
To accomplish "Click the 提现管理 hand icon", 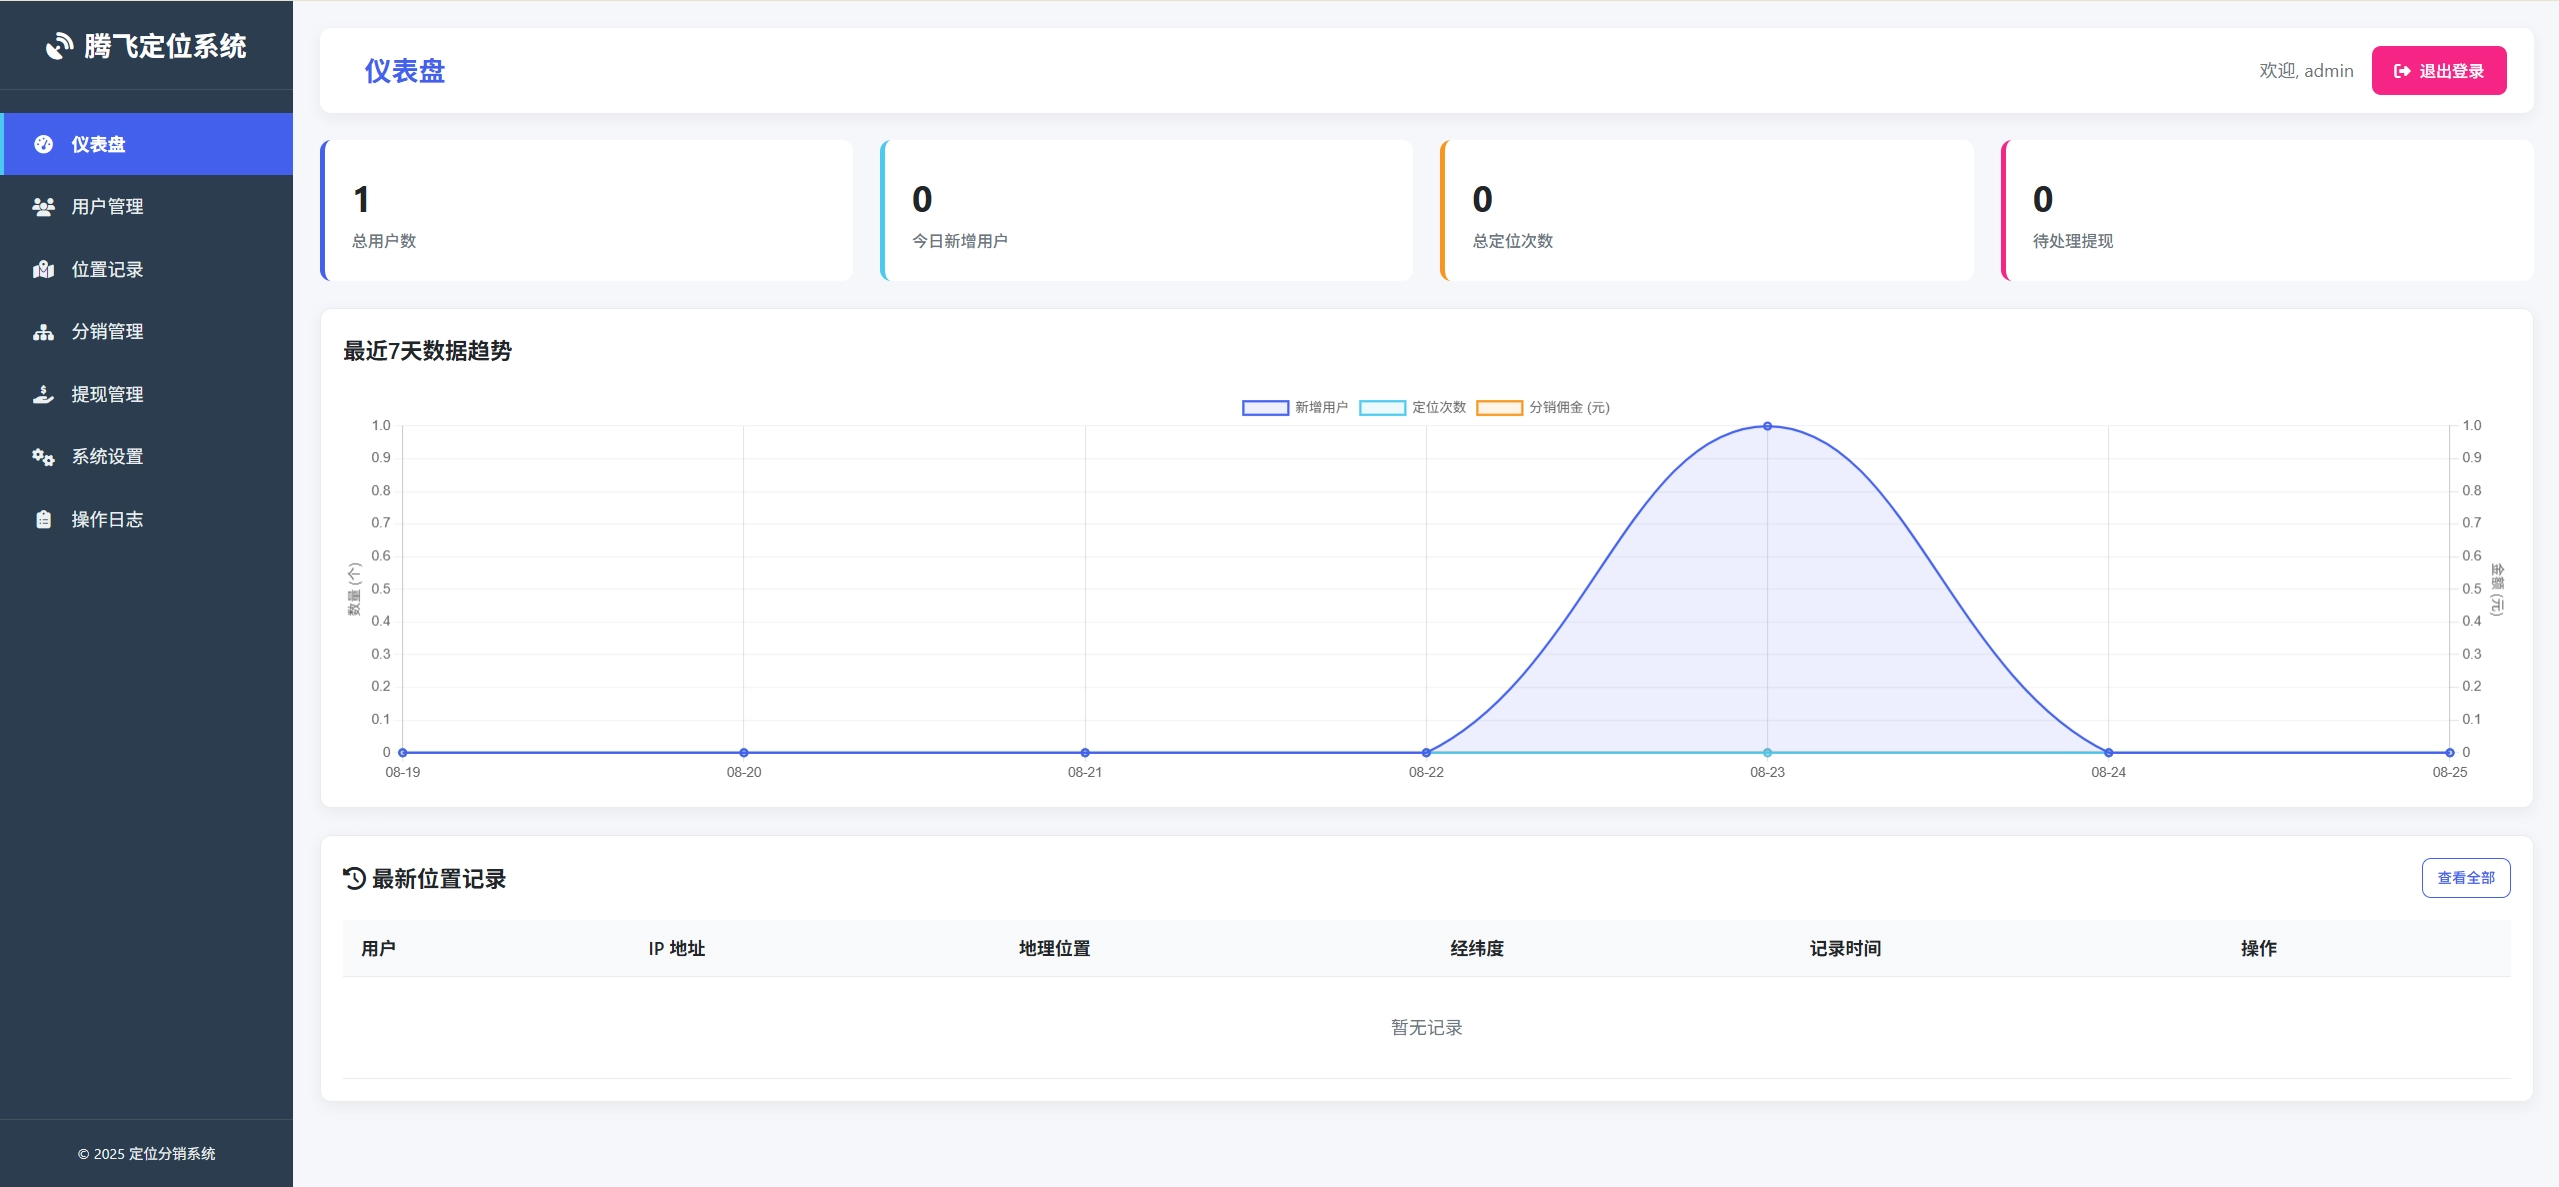I will 43,394.
